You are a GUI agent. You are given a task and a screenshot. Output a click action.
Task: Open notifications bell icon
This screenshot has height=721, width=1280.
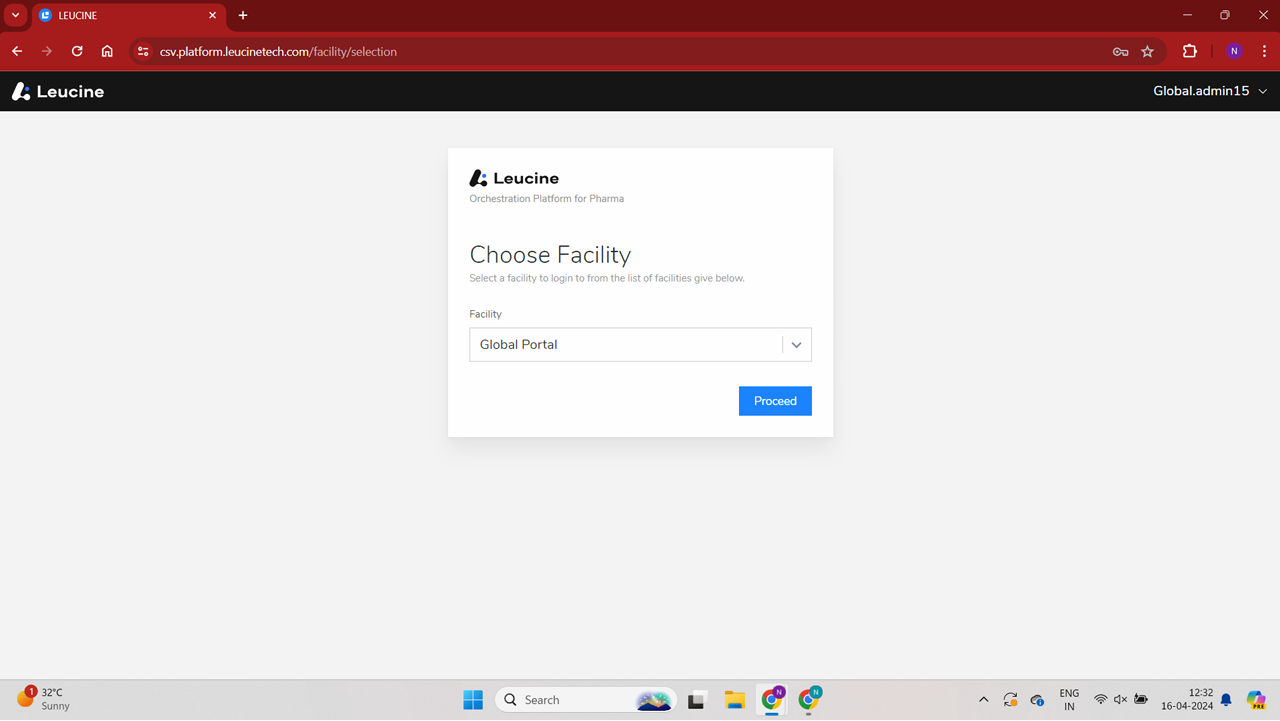[x=1226, y=700]
